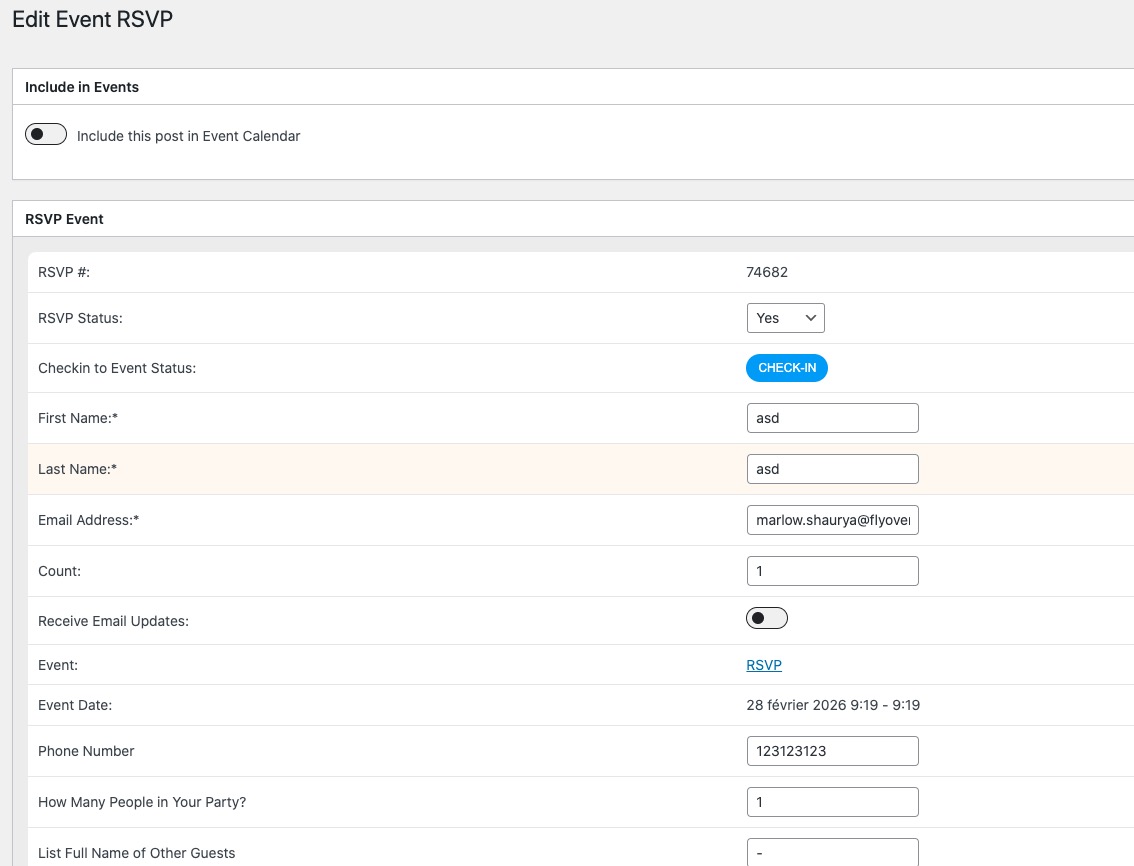Click the Event Date value text

click(x=833, y=705)
